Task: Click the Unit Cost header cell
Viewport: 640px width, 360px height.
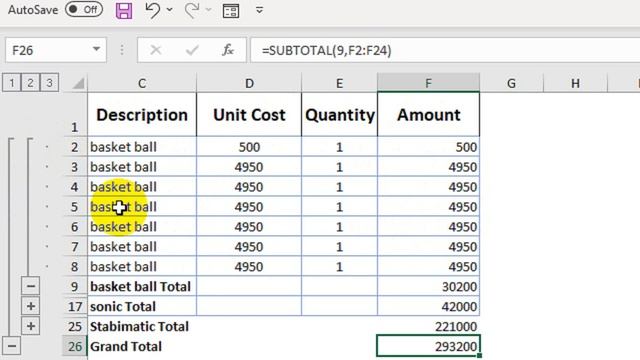Action: (x=249, y=115)
